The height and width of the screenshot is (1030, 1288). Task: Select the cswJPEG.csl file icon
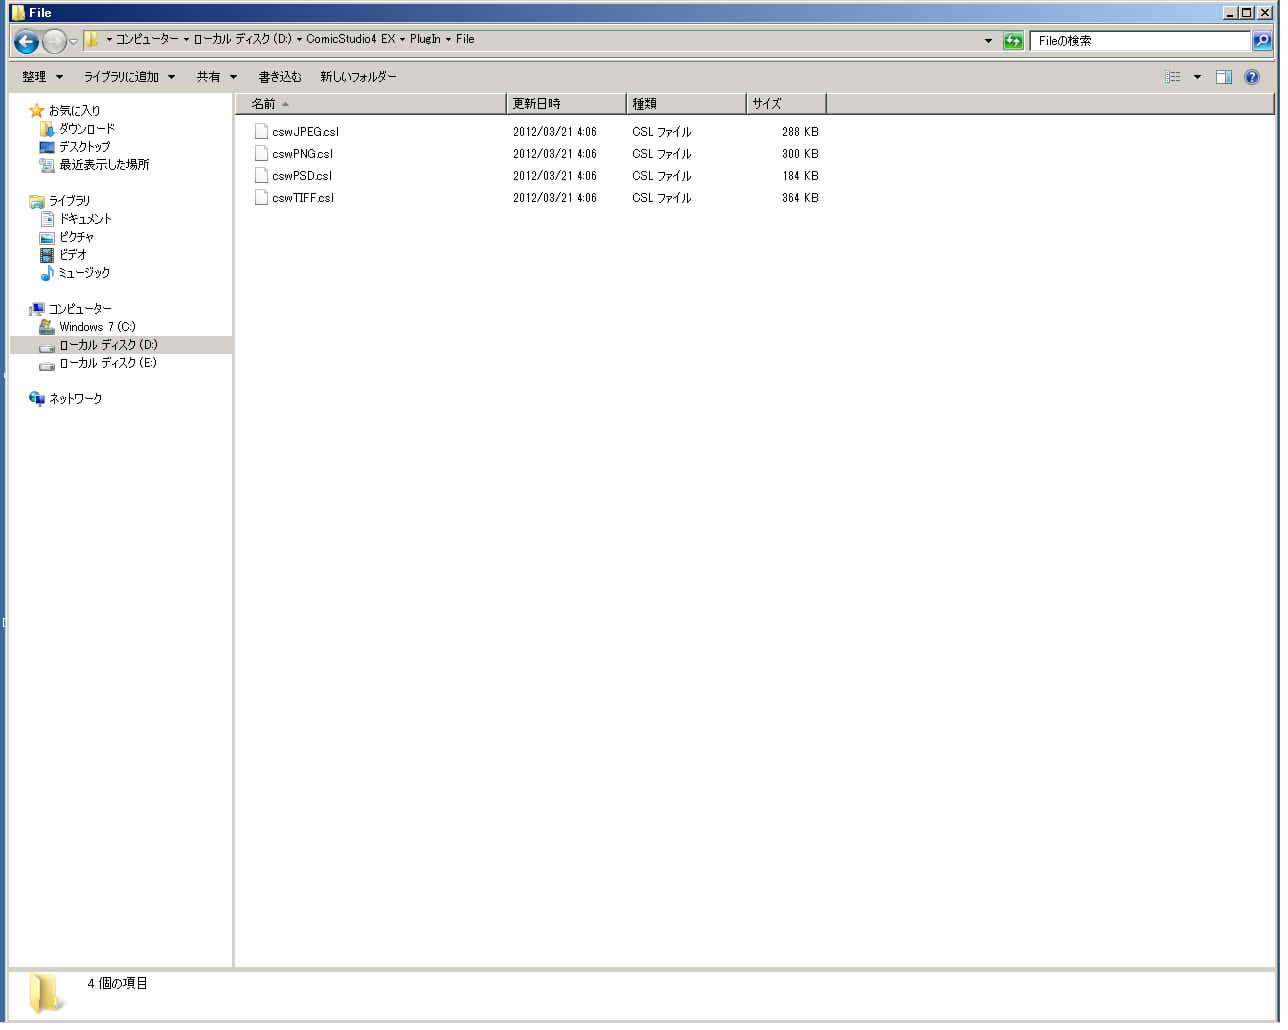click(261, 132)
